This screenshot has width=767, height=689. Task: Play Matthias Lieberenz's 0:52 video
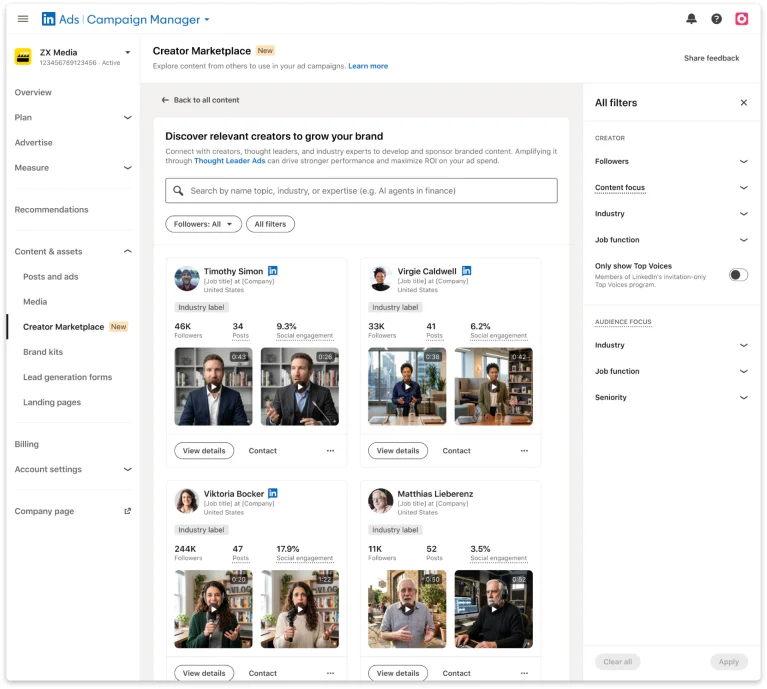494,609
